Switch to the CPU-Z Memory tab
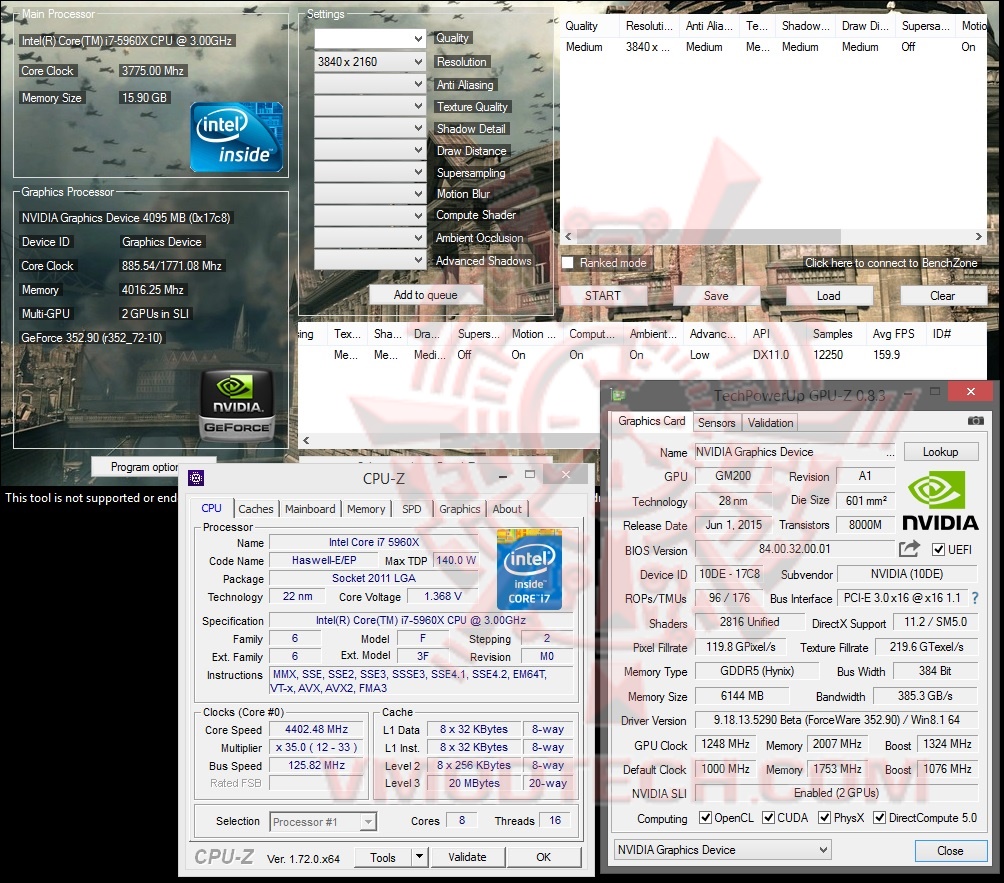1004x883 pixels. [366, 509]
